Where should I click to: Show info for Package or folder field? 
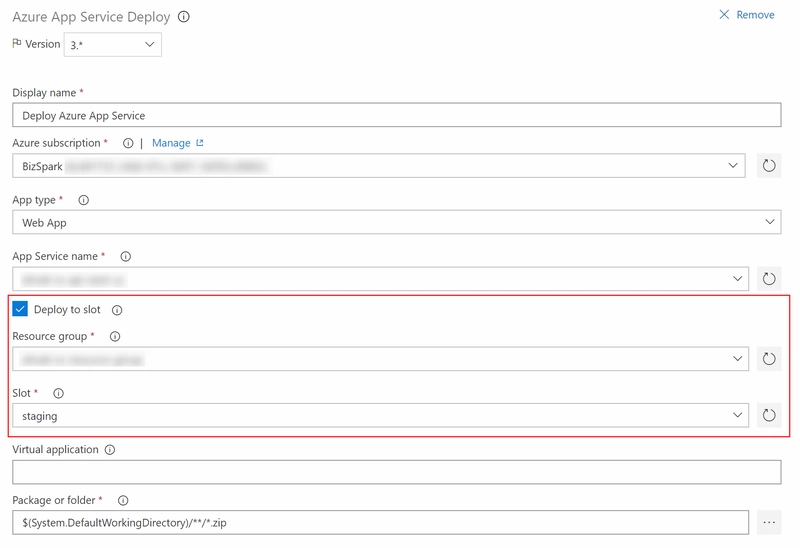pyautogui.click(x=123, y=501)
